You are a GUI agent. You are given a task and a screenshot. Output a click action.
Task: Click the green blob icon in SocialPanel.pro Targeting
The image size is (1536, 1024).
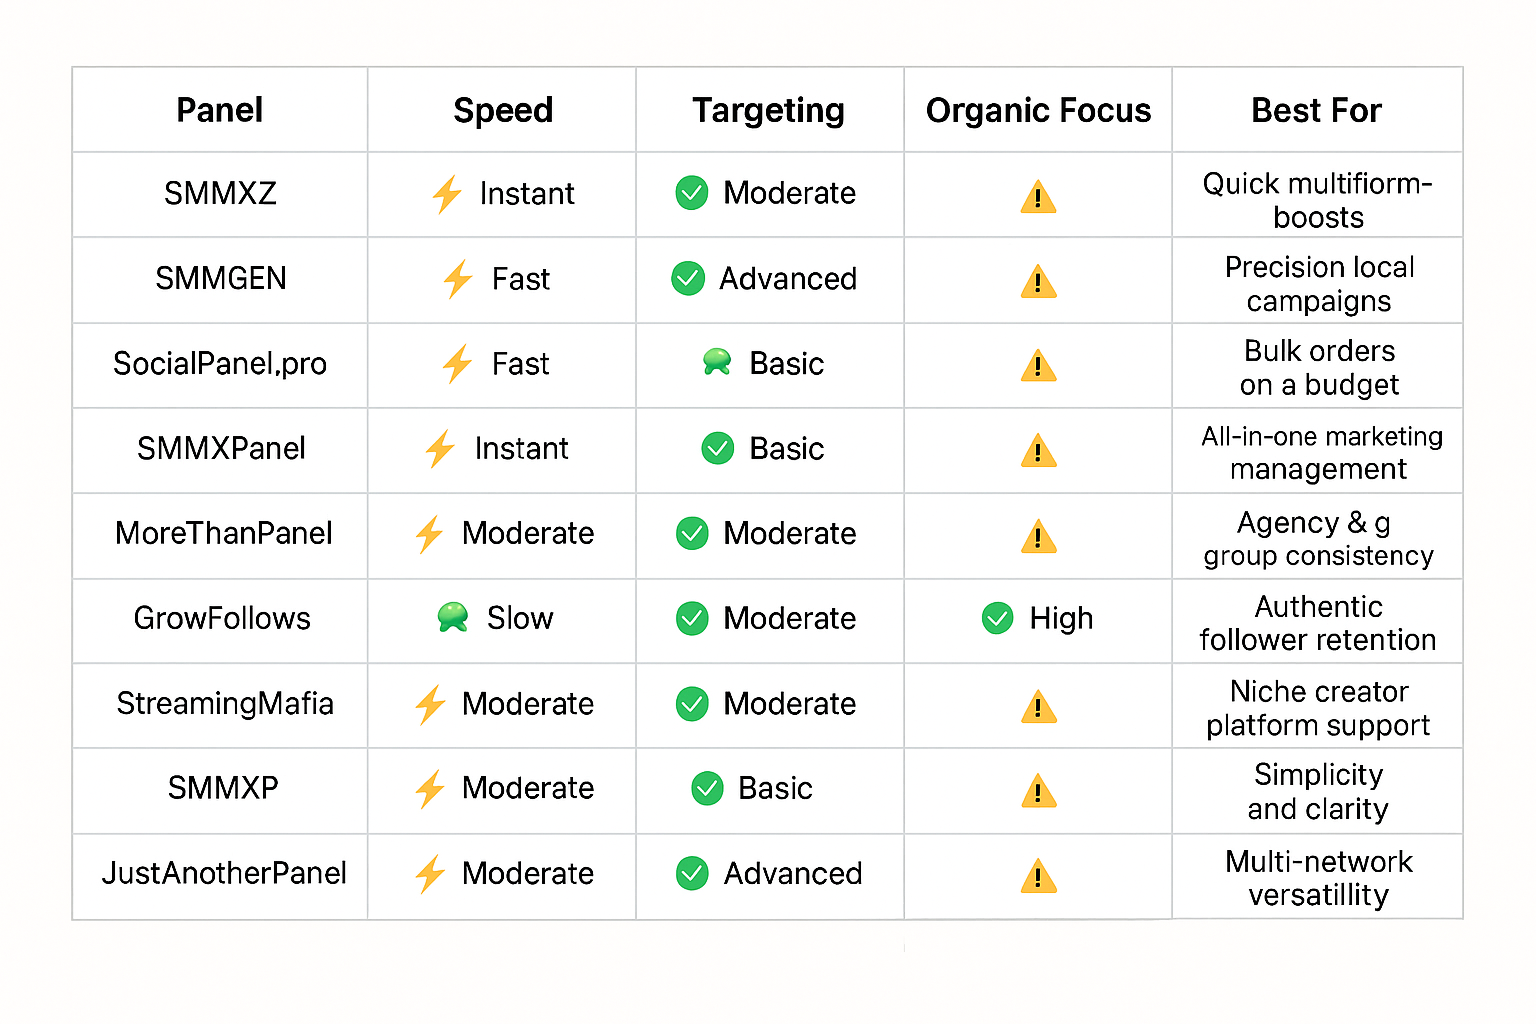coord(717,362)
